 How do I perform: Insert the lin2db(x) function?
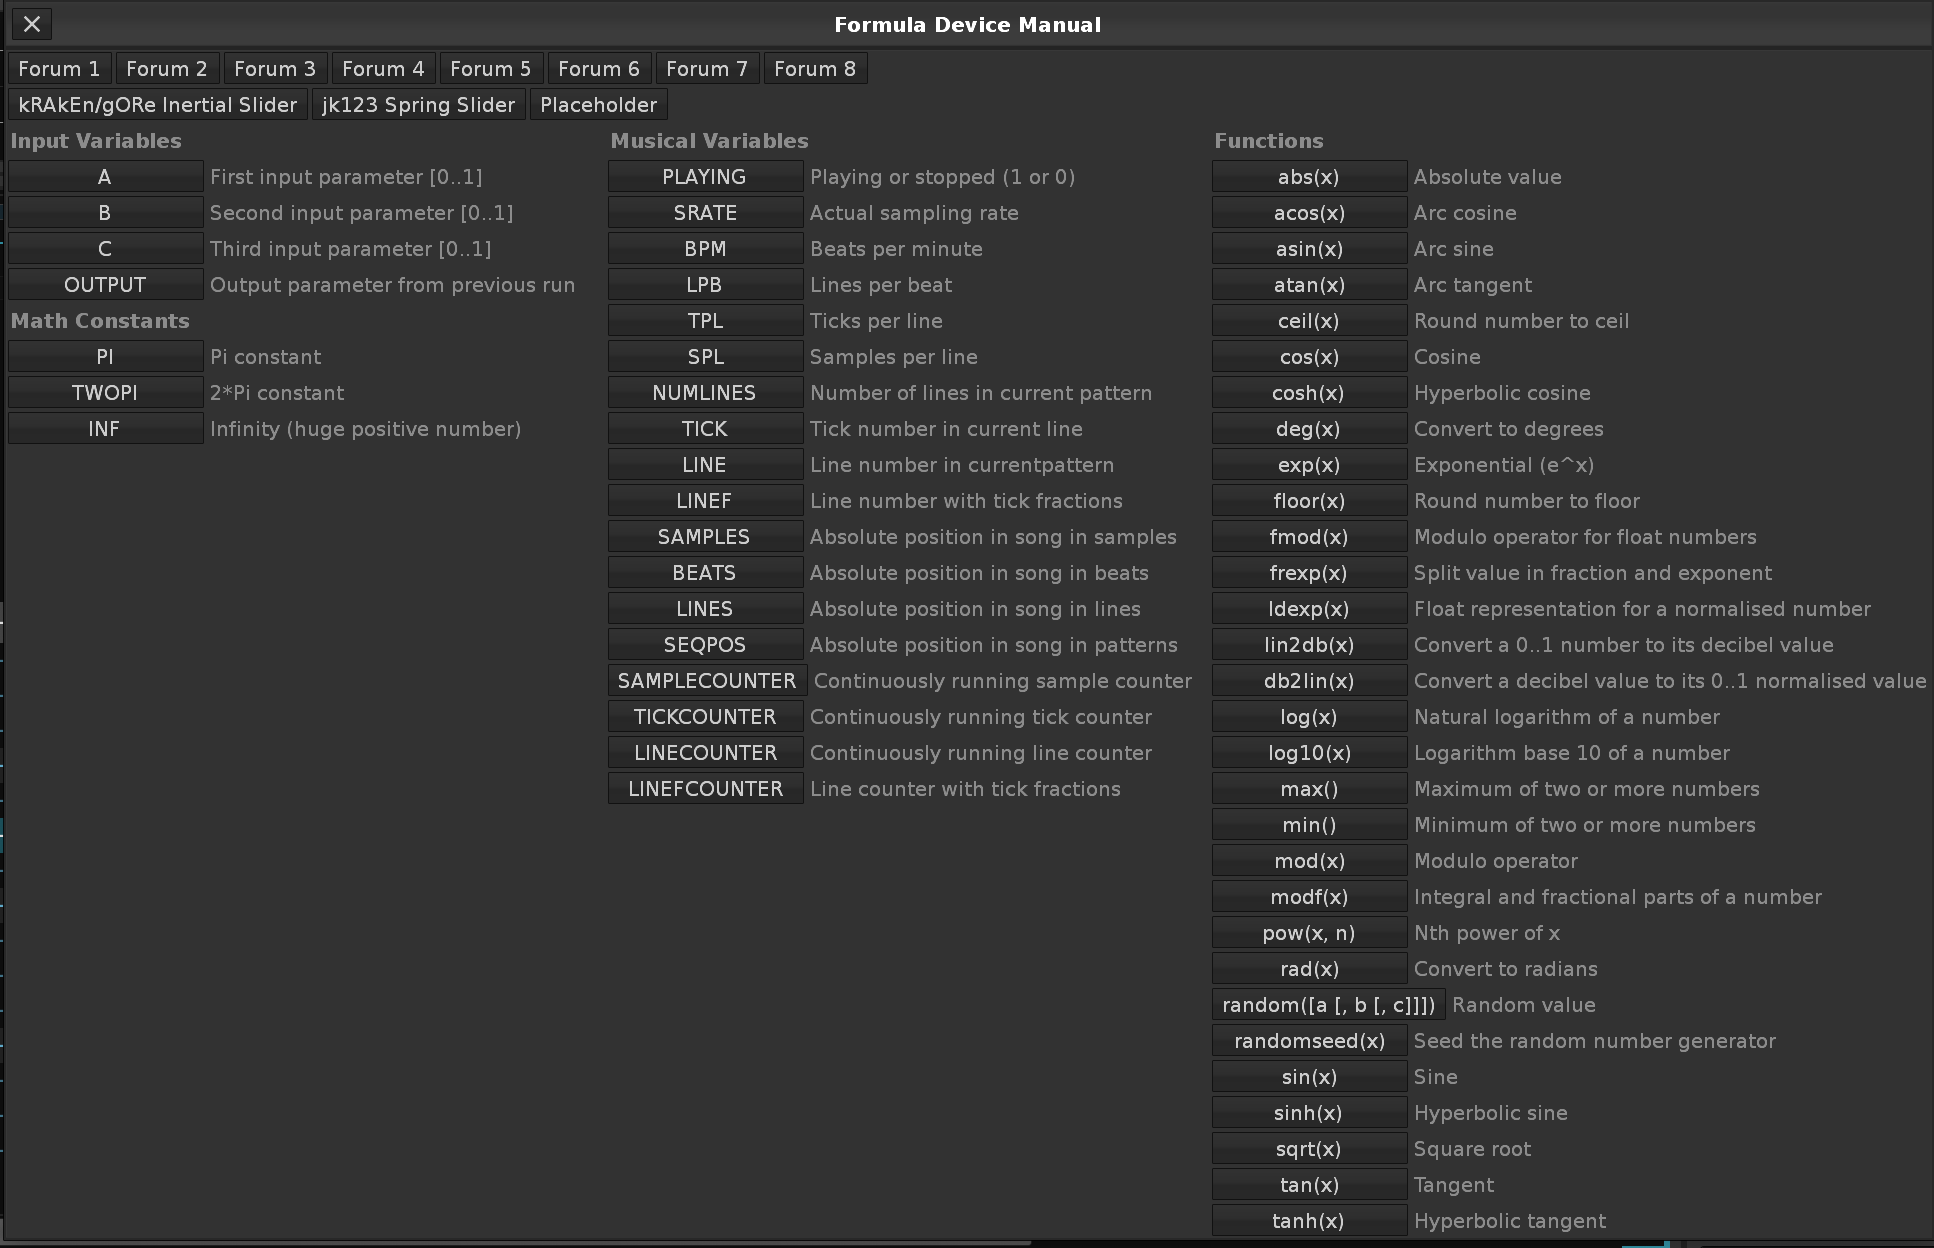pyautogui.click(x=1309, y=645)
